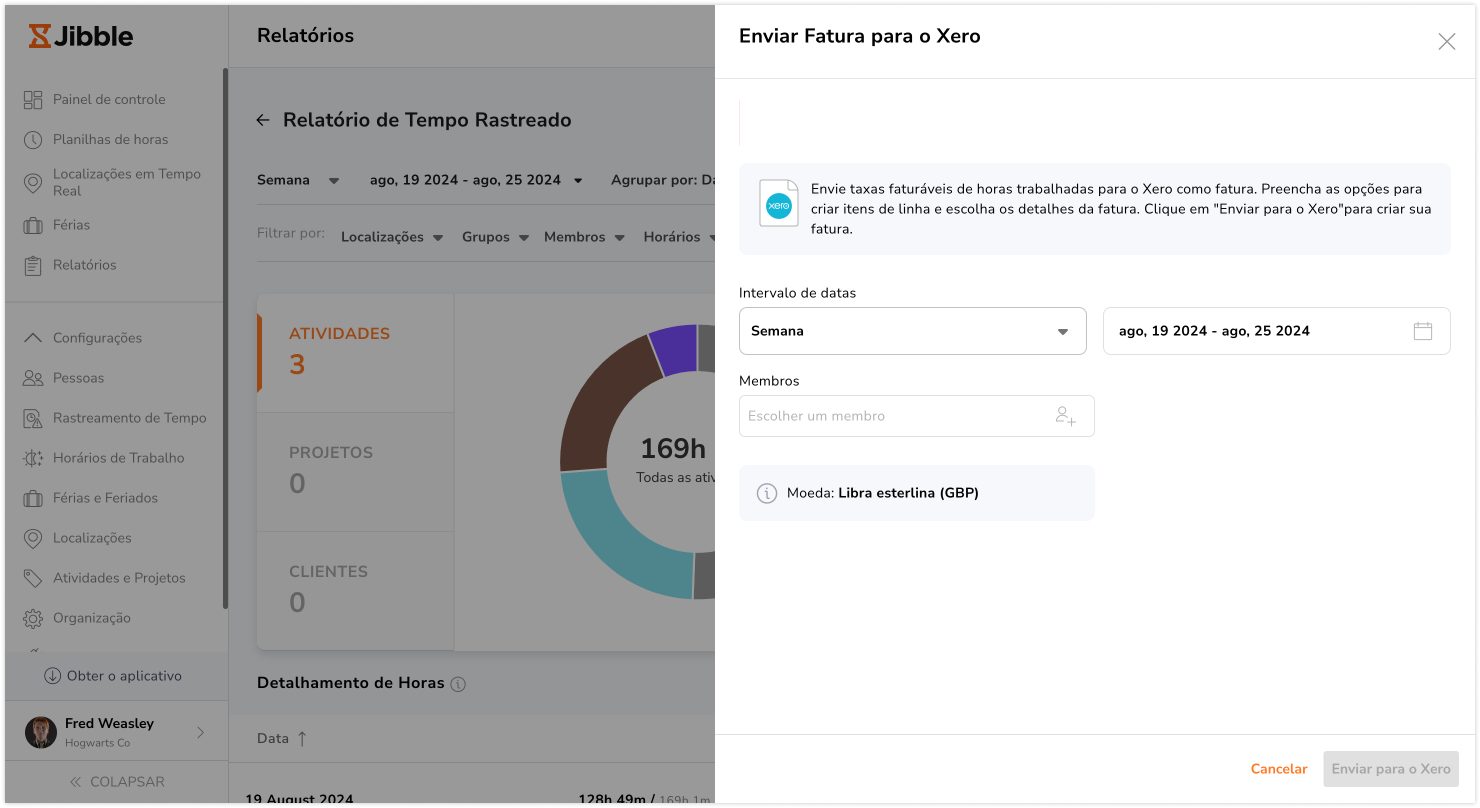
Task: Open the Agrupar por dropdown
Action: [x=662, y=180]
